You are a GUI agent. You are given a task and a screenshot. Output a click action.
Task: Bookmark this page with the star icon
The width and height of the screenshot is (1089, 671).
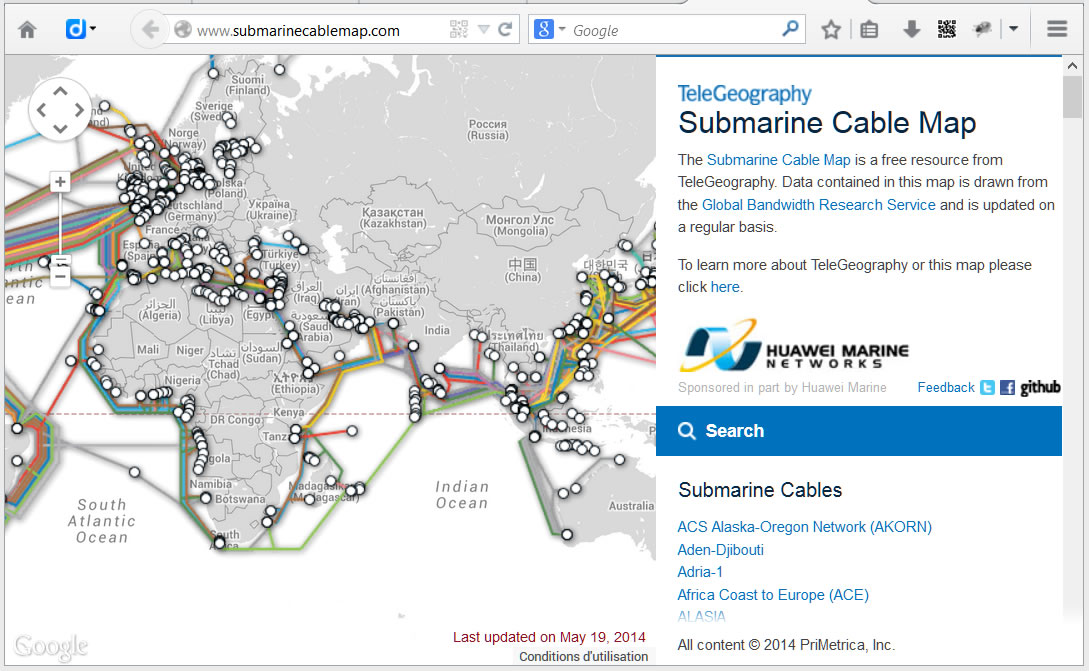coord(831,30)
